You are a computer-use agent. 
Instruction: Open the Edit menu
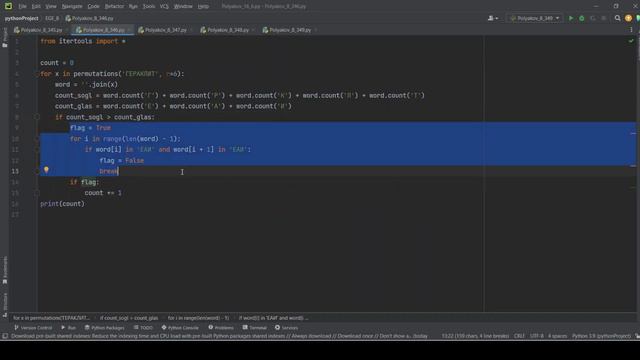(36, 6)
